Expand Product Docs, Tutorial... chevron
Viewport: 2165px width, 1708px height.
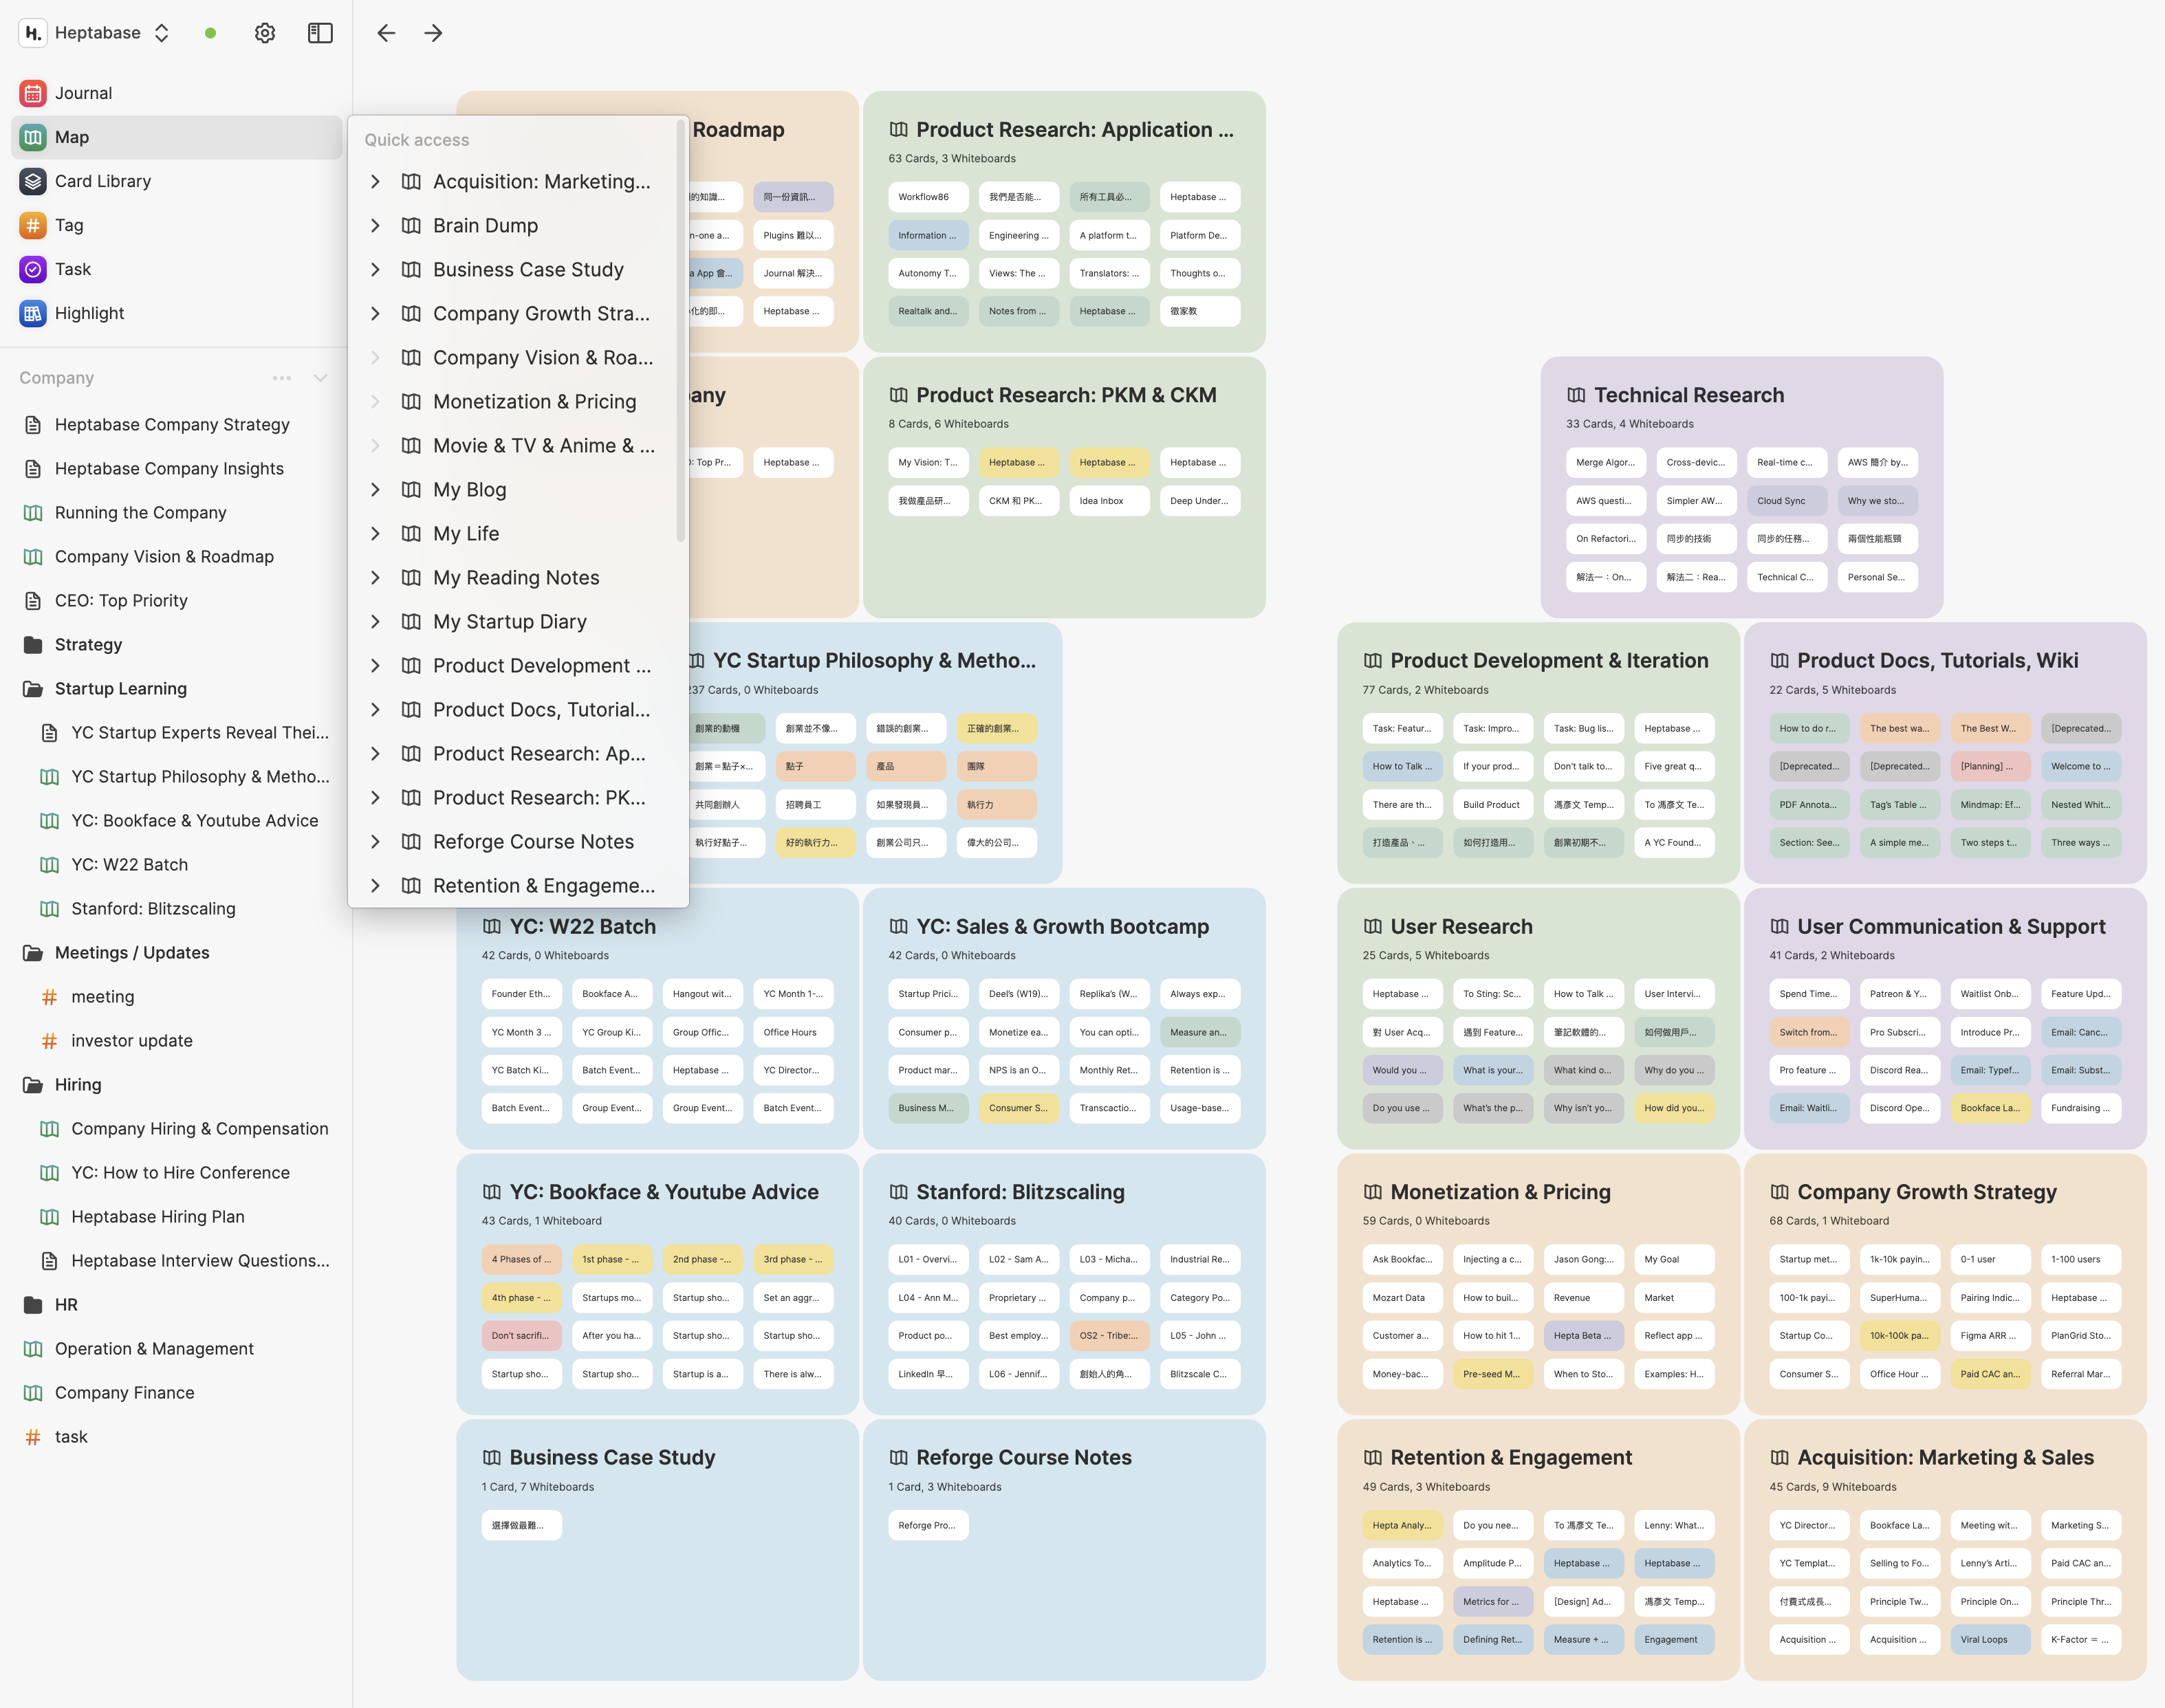click(x=375, y=709)
